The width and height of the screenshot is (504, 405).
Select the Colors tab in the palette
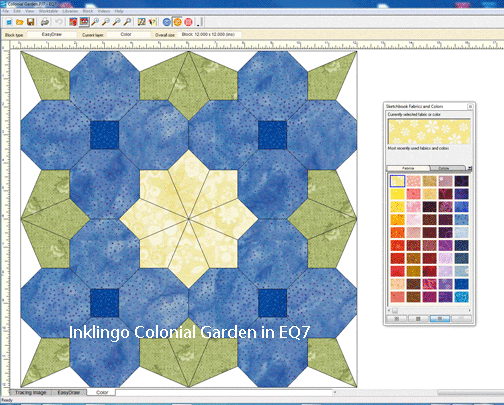[x=447, y=168]
